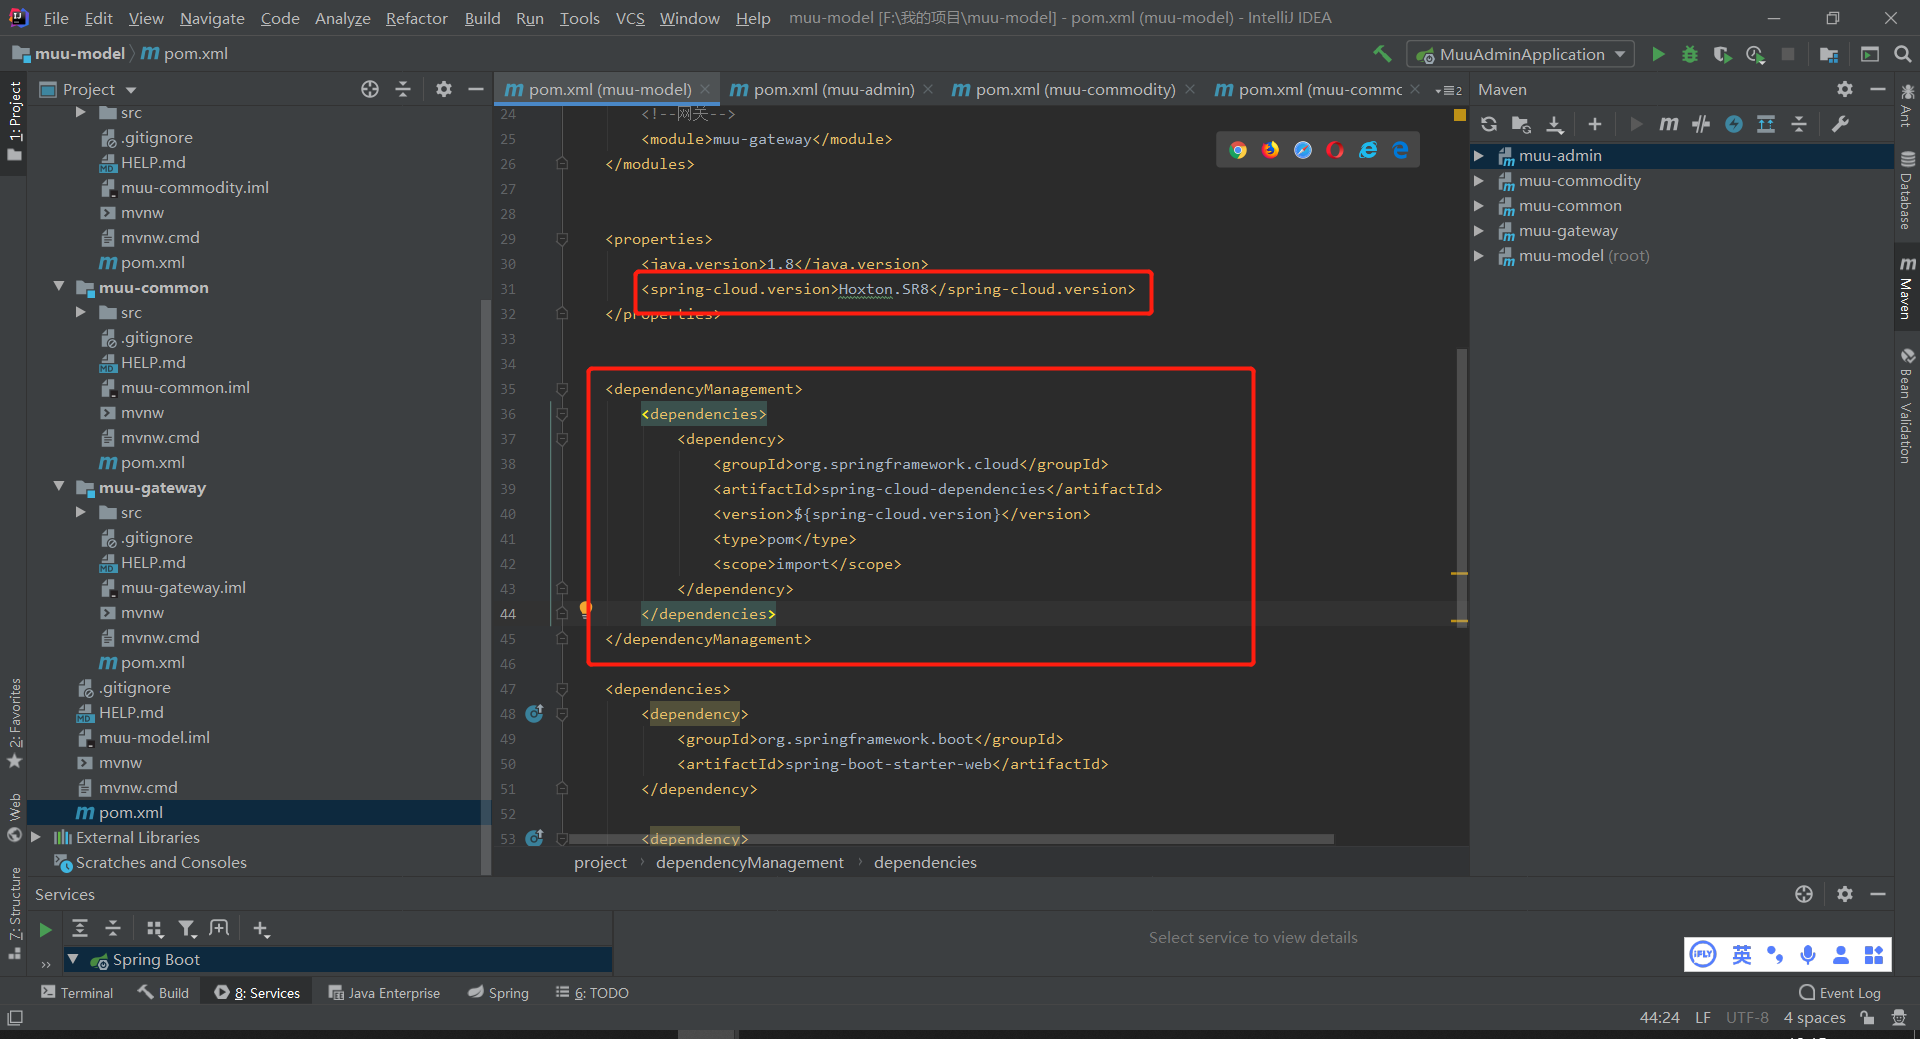Open in Safari browser icon
Viewport: 1920px width, 1039px height.
point(1303,150)
